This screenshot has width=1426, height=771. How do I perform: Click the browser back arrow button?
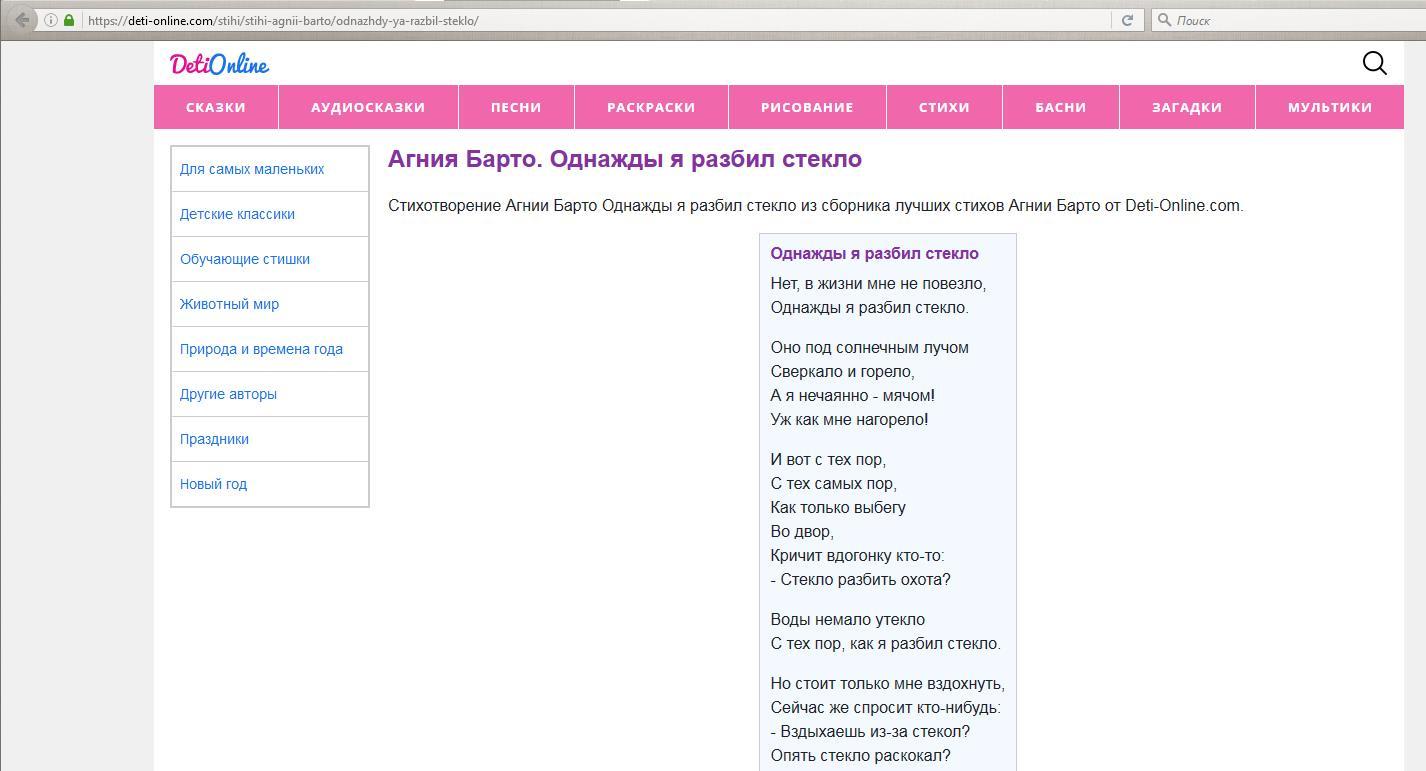[21, 20]
